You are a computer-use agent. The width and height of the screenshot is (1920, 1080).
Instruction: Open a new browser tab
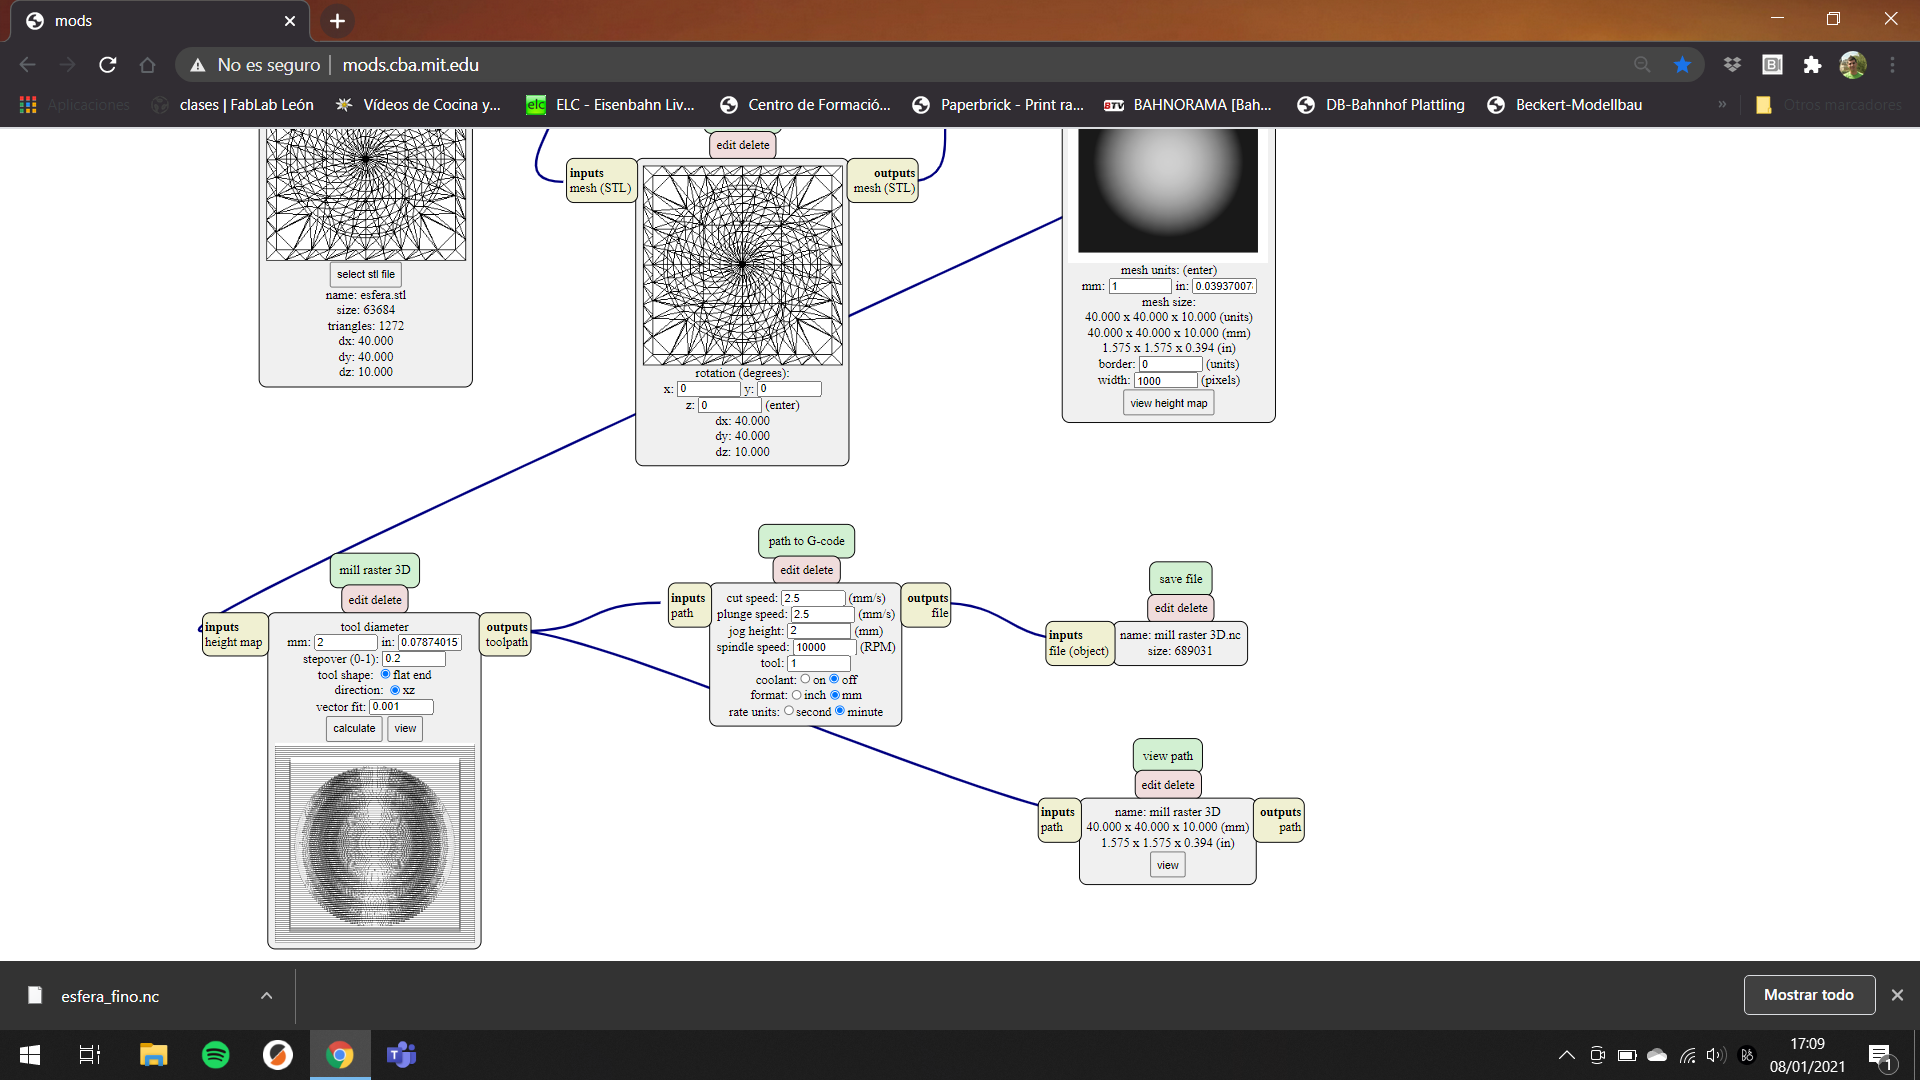[x=337, y=21]
